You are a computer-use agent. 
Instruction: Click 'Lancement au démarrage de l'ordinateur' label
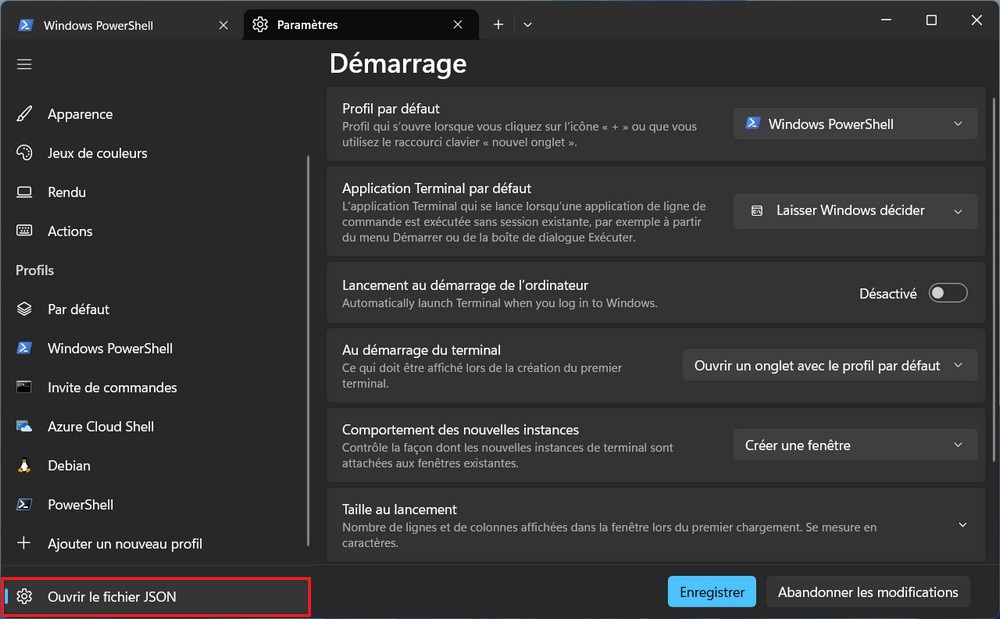point(465,285)
